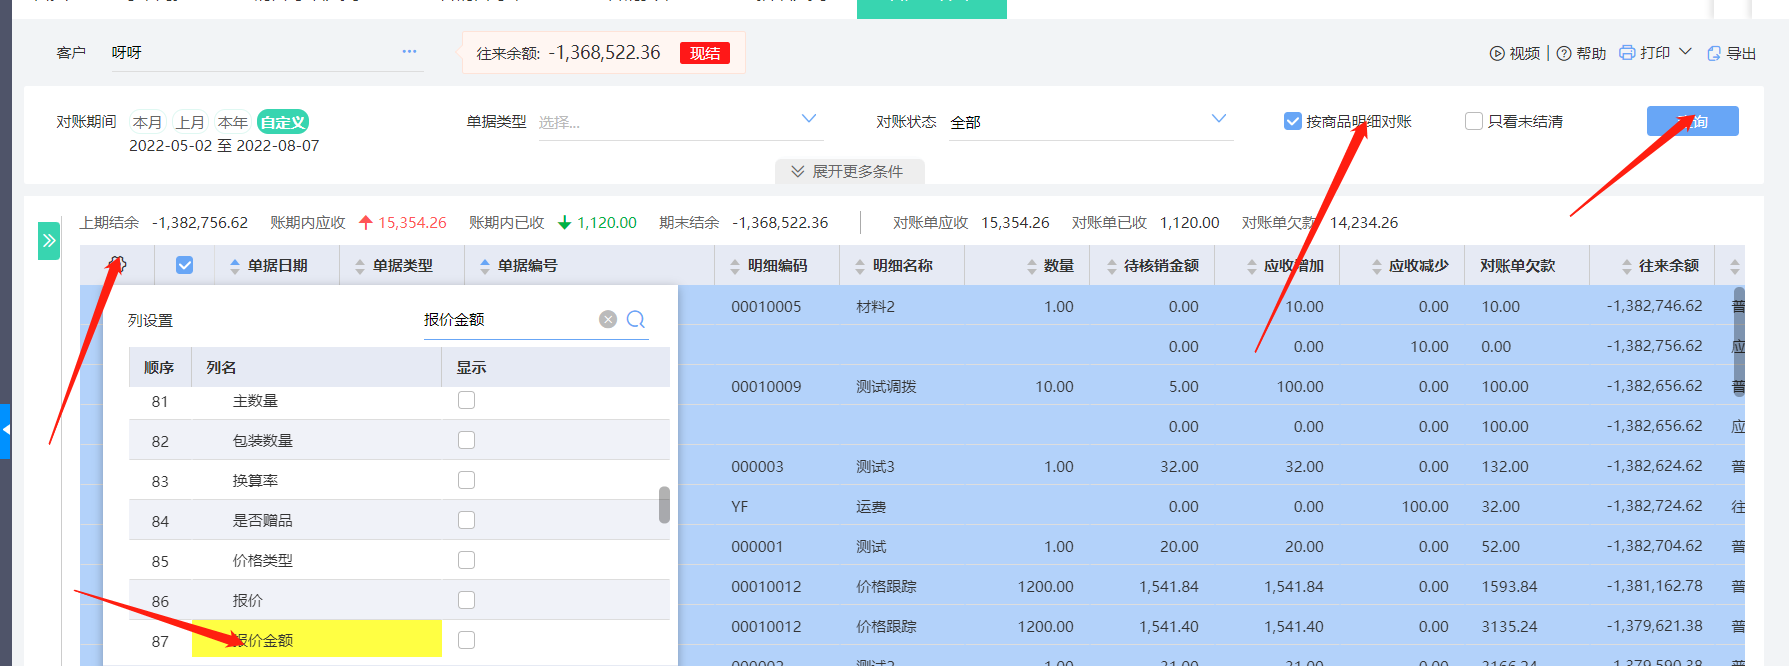Viewport: 1789px width, 666px height.
Task: Click the red 现结 button
Action: coord(705,54)
